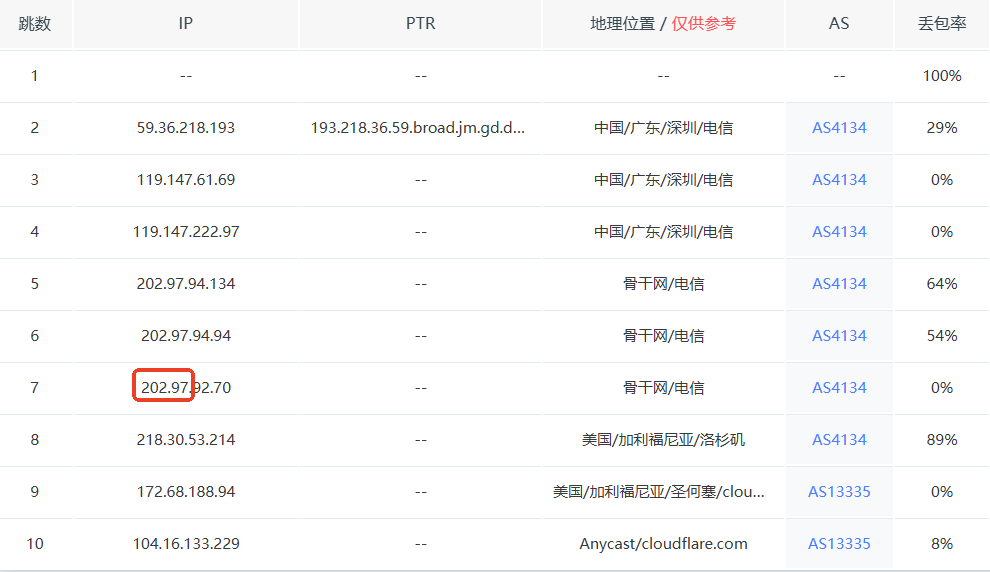Screen dimensions: 990x572
Task: Select the 跳数 column header
Action: (35, 23)
